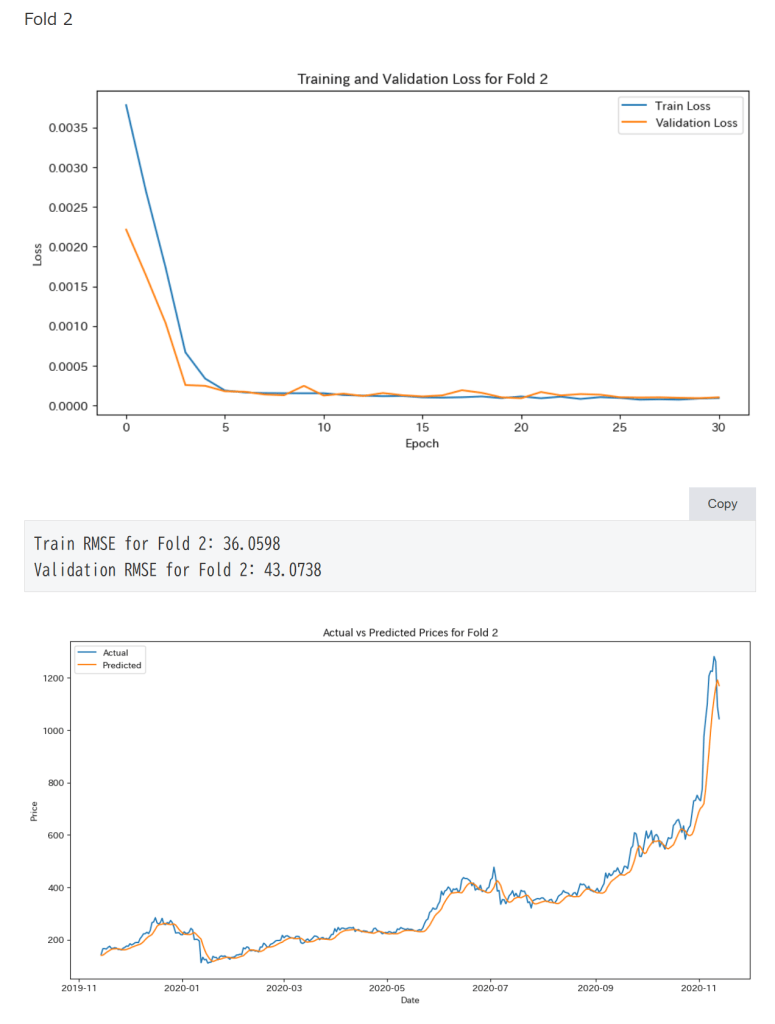Select the Predicted legend label
The image size is (775, 1024).
122,665
